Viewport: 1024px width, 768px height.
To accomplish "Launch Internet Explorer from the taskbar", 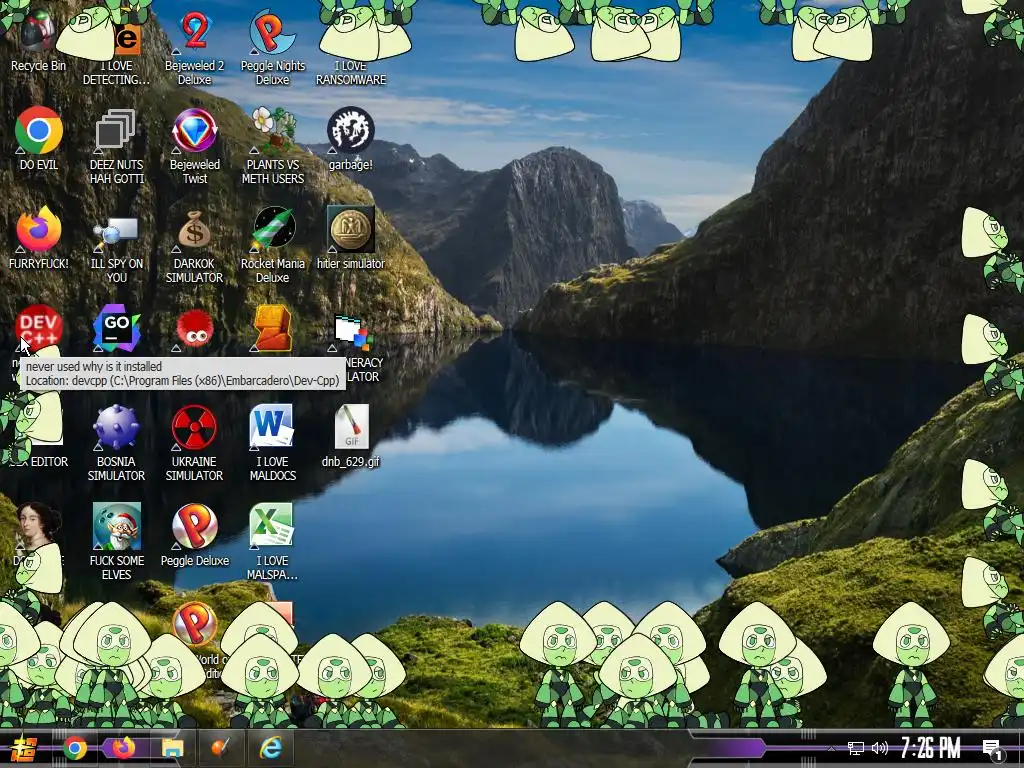I will point(270,748).
